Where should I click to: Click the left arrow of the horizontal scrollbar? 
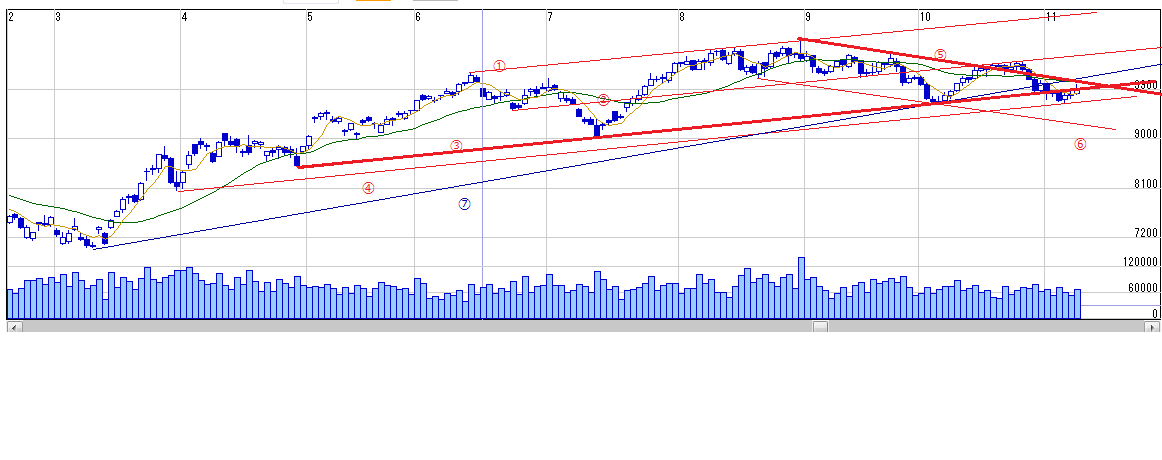coord(11,325)
